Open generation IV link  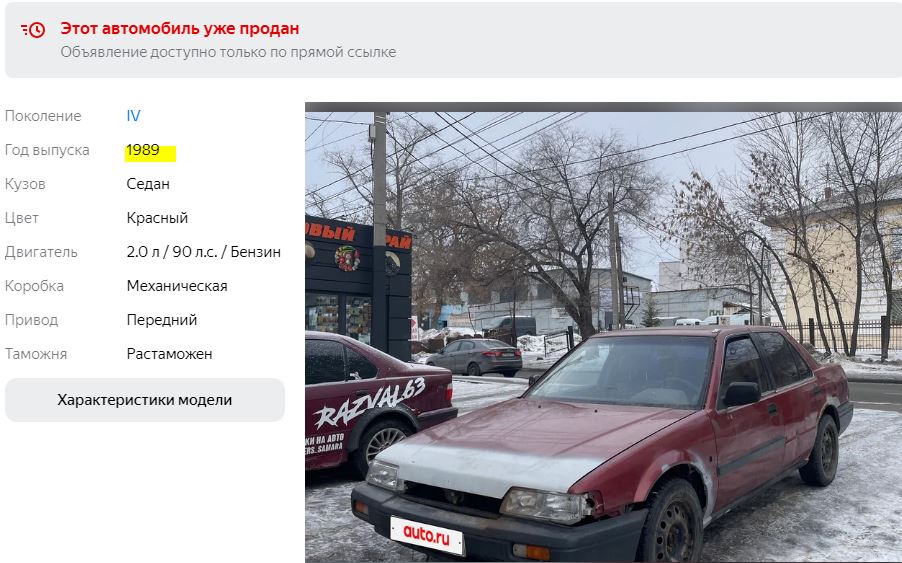click(133, 116)
